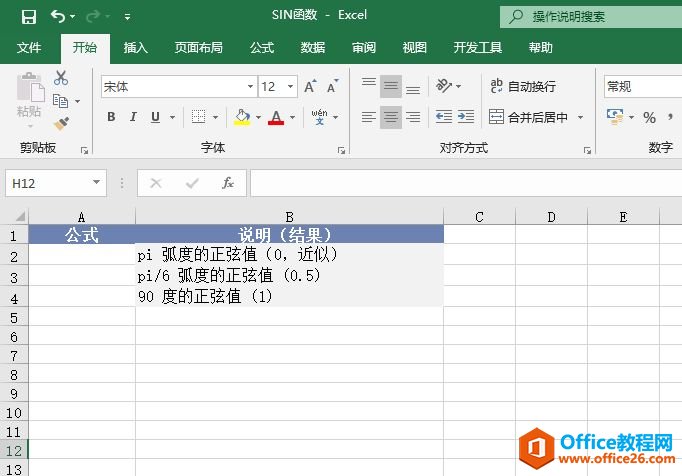Click cell with pi/6 弧度的正弦值
682x476 pixels.
coord(289,275)
